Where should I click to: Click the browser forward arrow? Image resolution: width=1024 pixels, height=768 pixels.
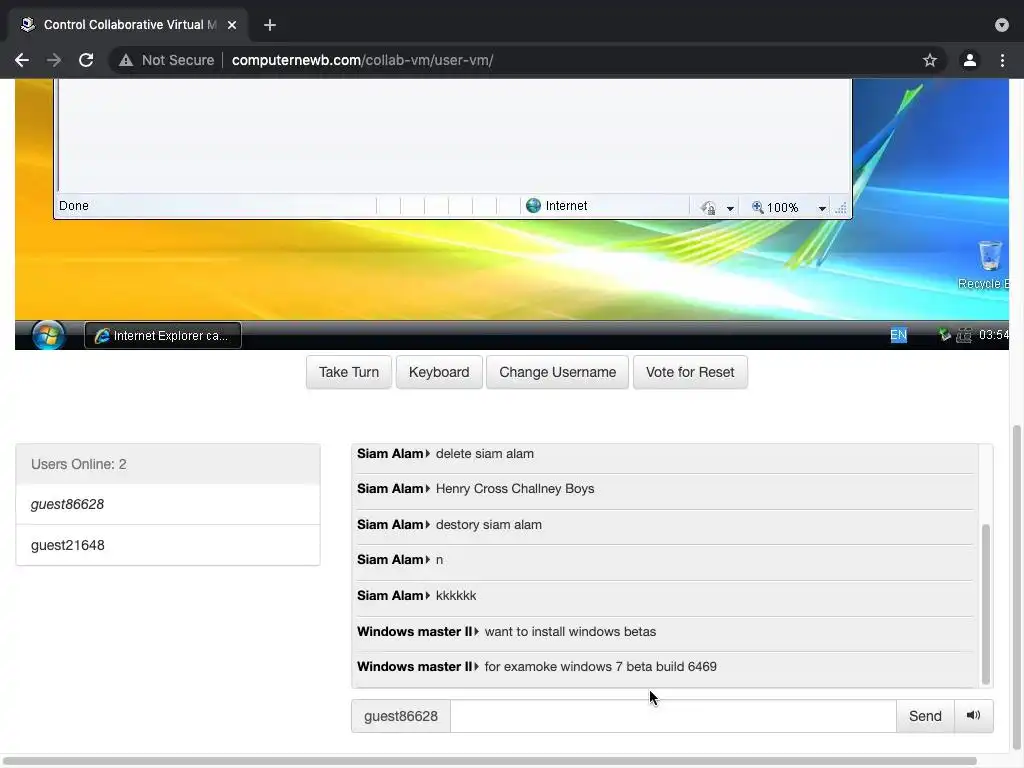54,60
